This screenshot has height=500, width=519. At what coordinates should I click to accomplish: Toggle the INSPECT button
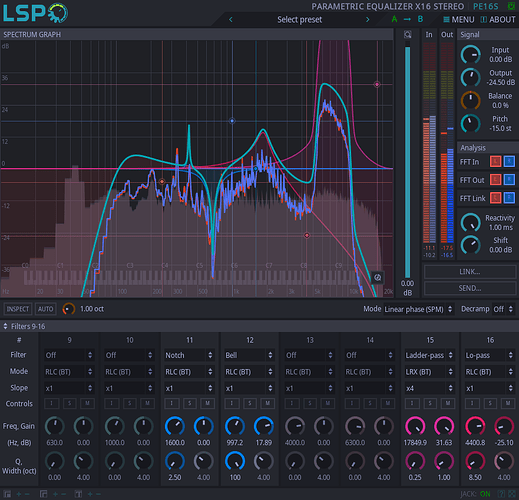(18, 309)
